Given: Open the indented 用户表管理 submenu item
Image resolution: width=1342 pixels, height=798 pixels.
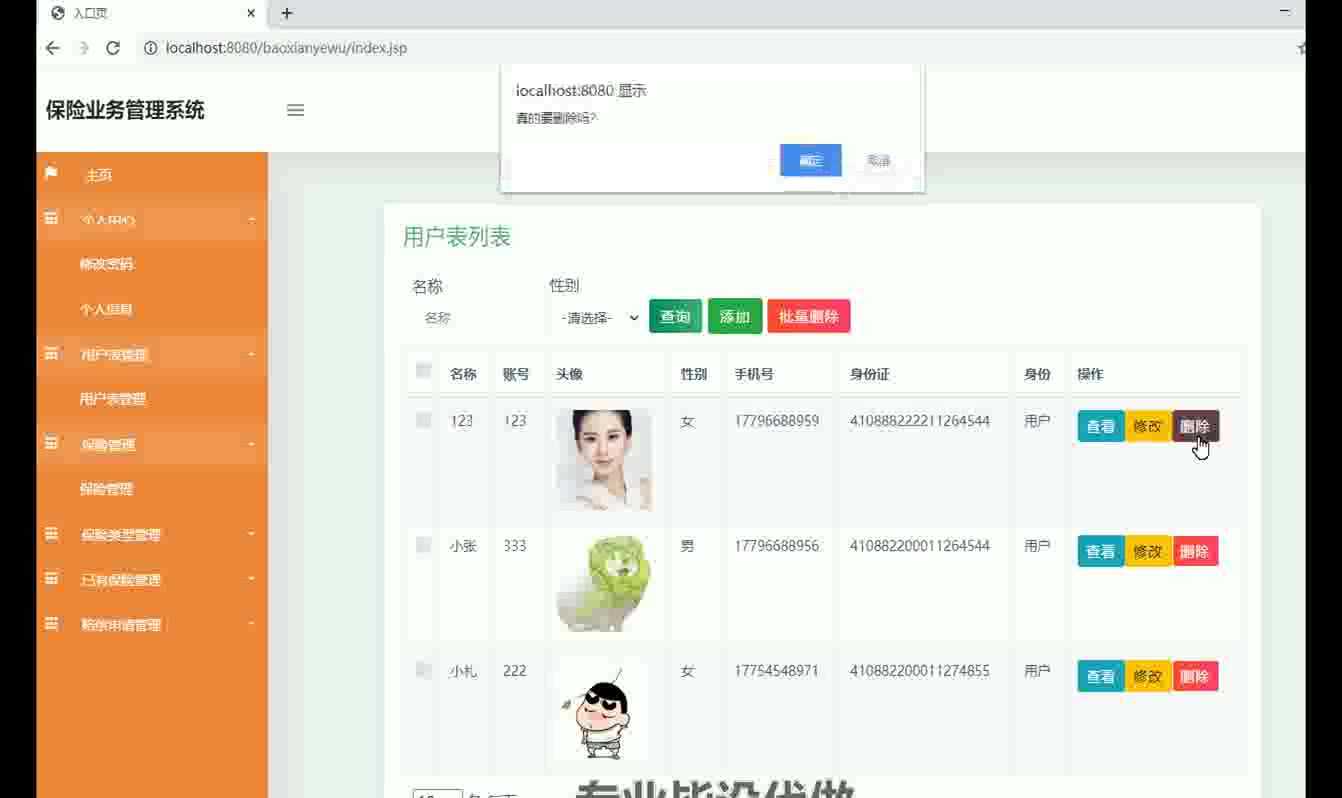Looking at the screenshot, I should [113, 399].
